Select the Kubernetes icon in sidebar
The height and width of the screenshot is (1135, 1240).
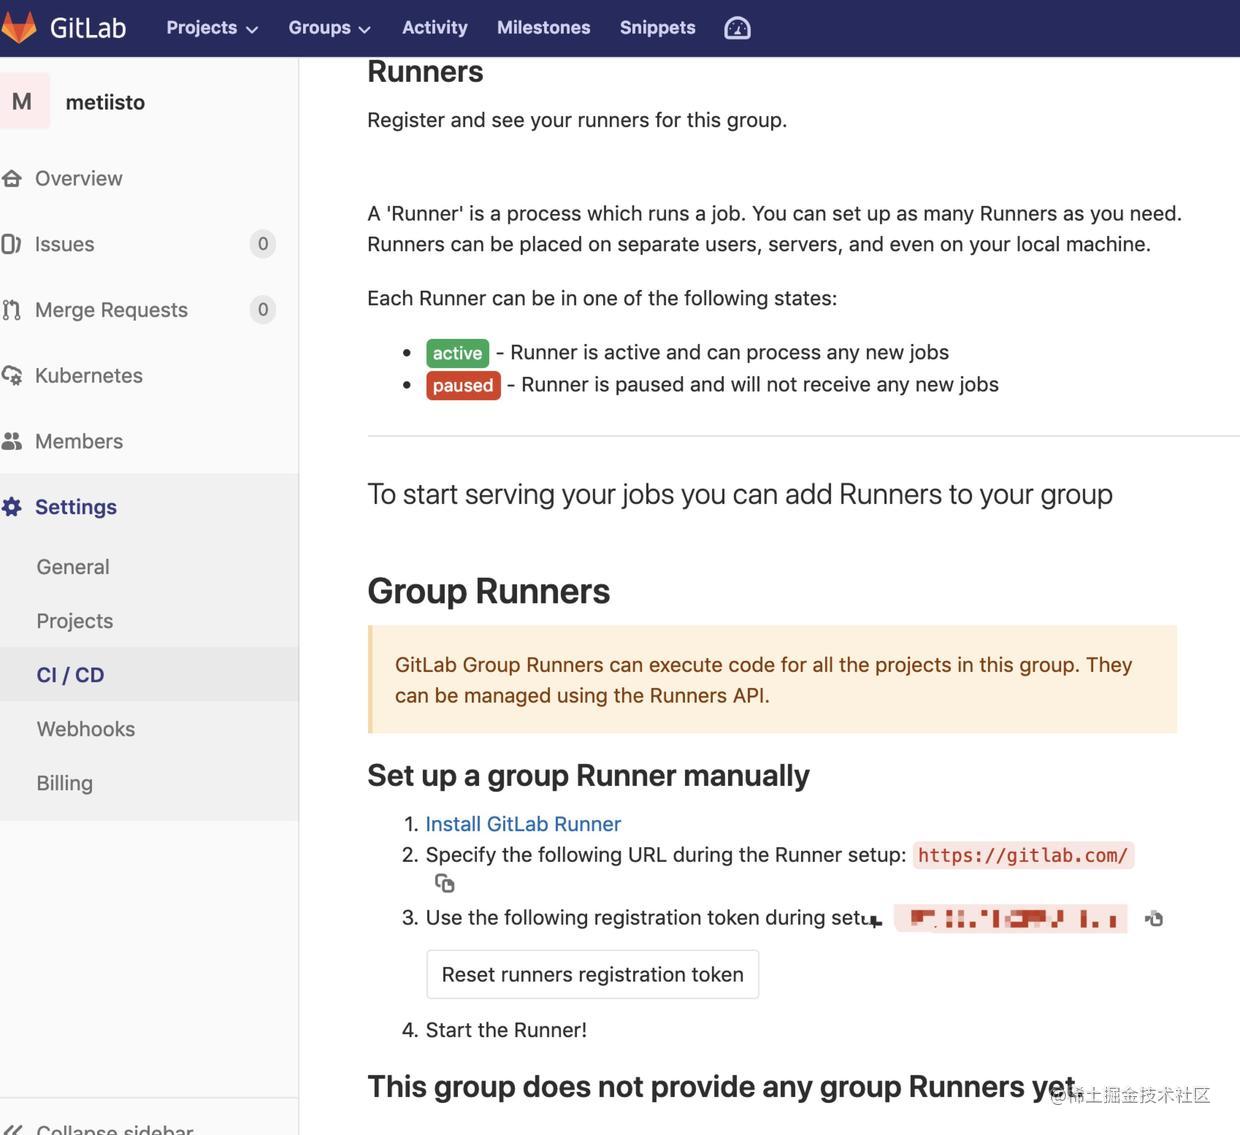point(13,375)
